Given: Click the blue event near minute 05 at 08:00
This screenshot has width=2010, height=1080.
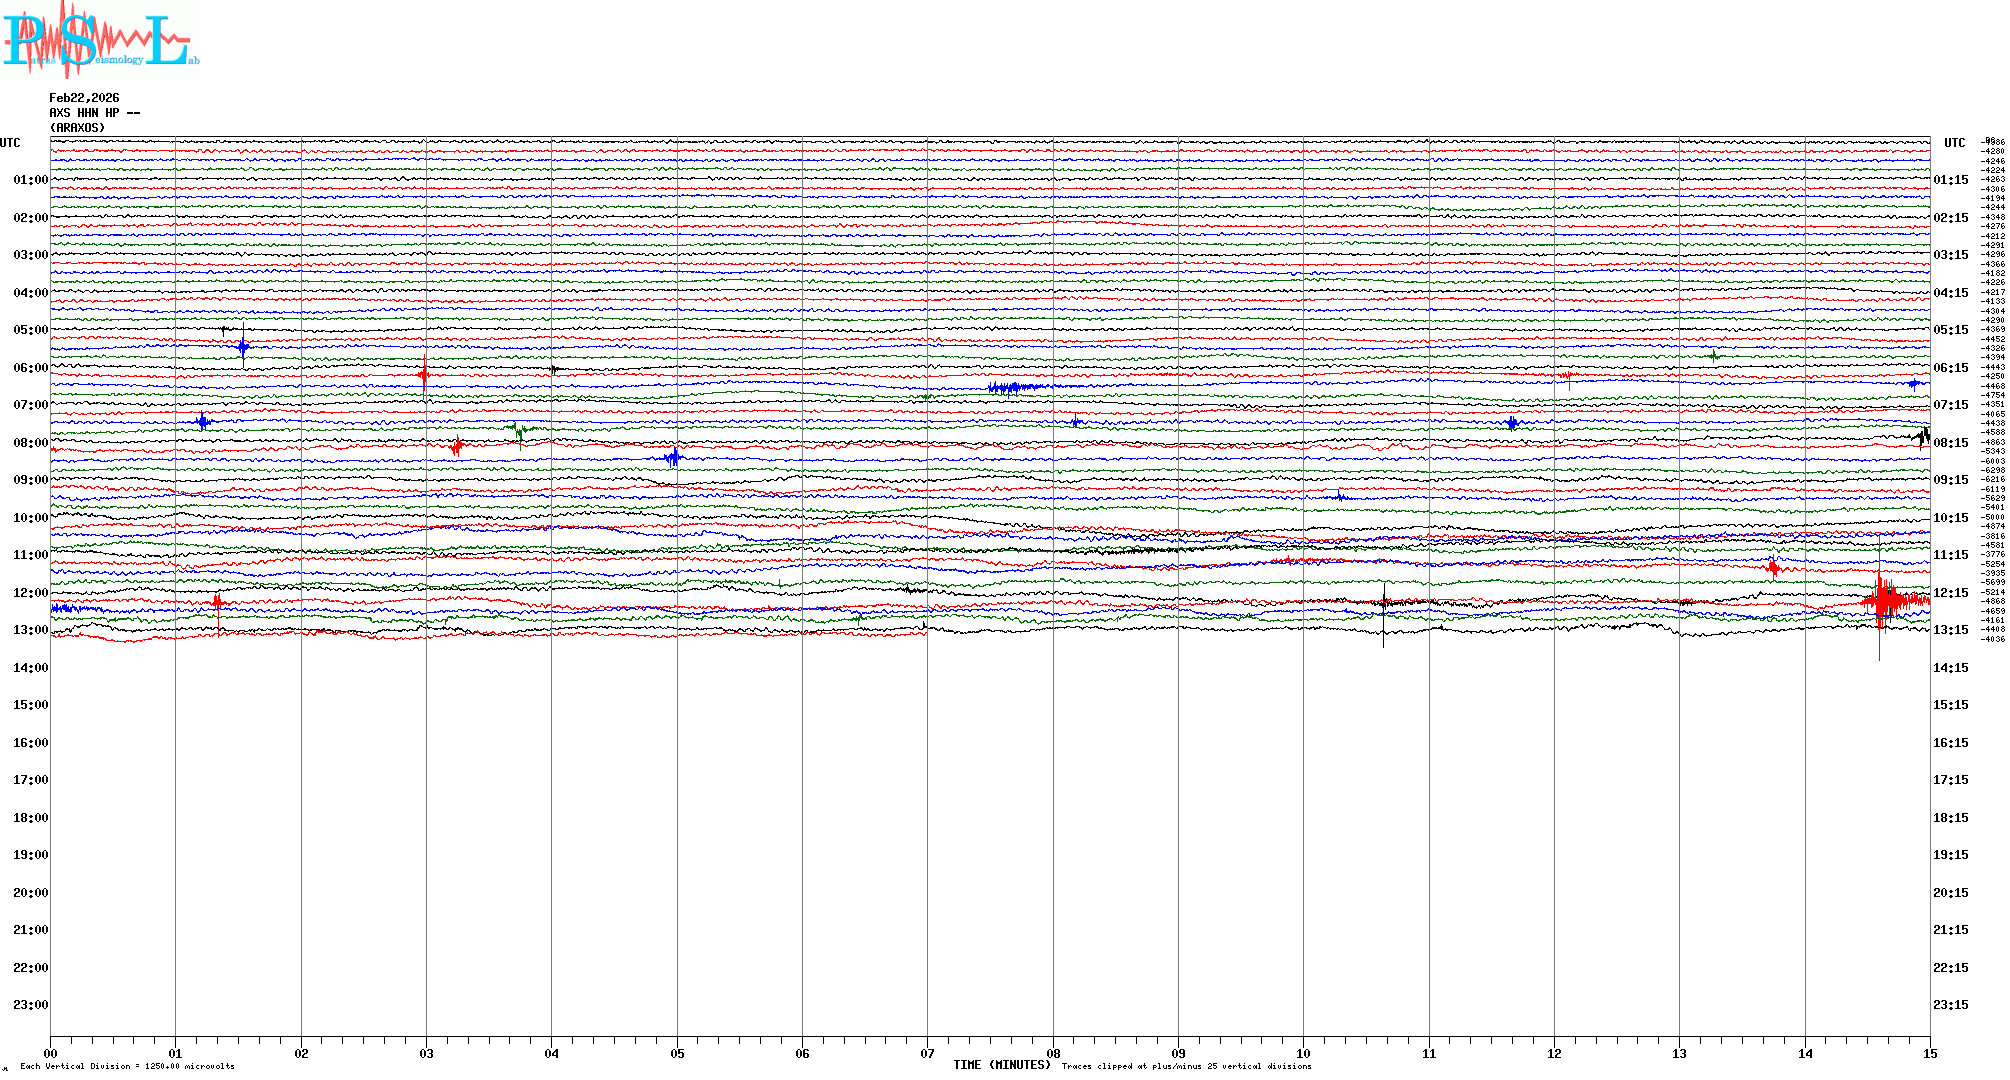Looking at the screenshot, I should point(673,458).
